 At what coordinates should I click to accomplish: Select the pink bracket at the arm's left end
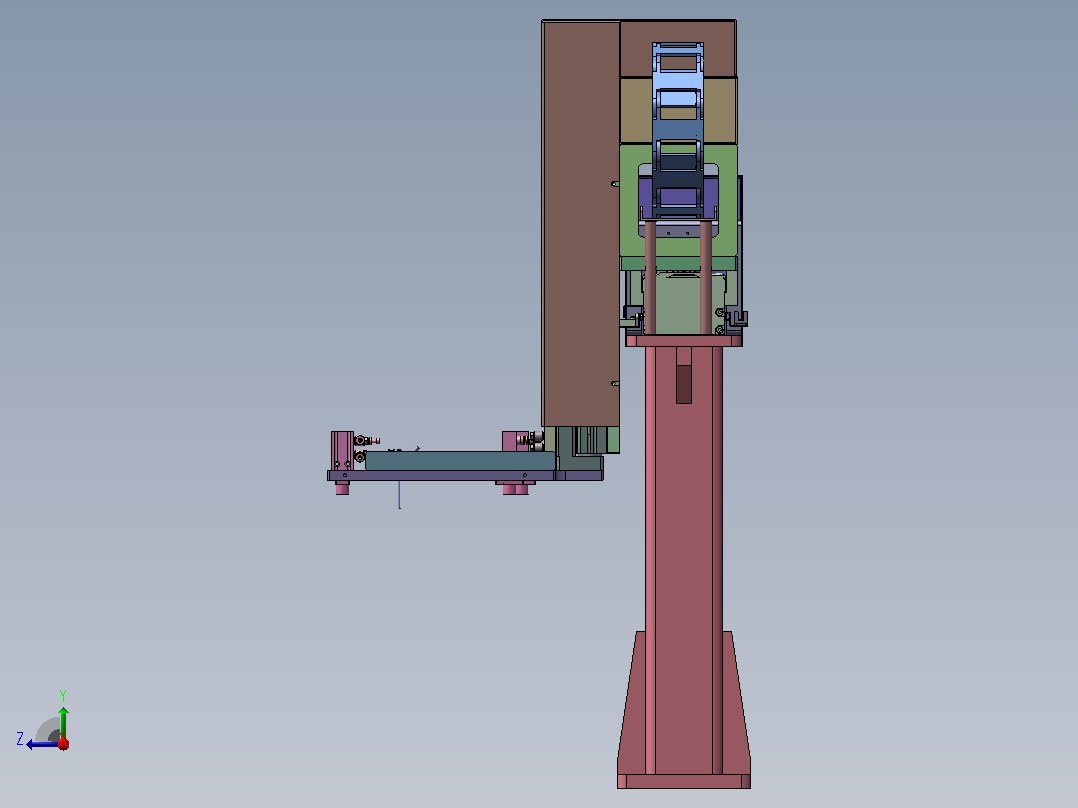tap(342, 451)
